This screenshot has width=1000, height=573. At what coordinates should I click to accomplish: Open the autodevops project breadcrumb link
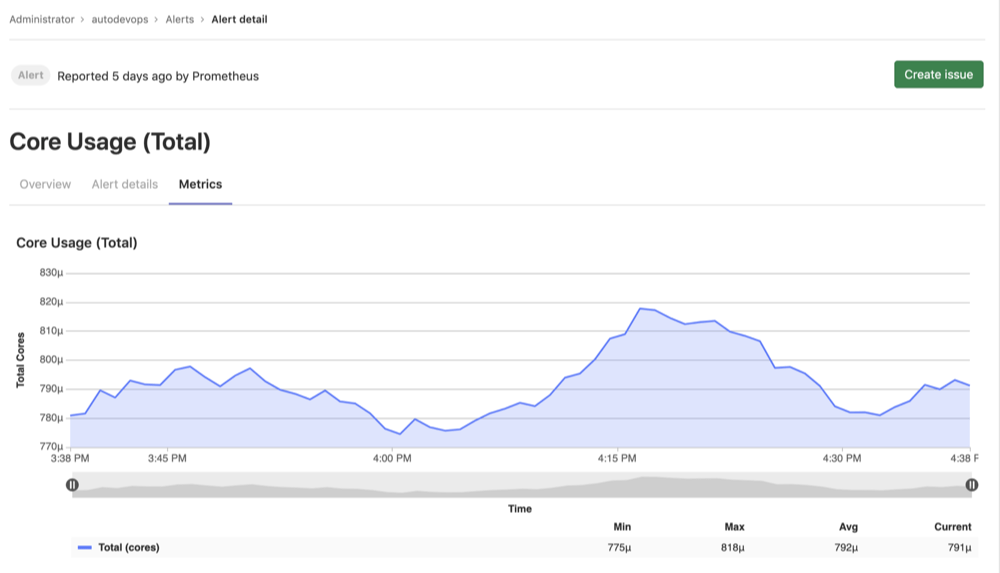coord(123,19)
